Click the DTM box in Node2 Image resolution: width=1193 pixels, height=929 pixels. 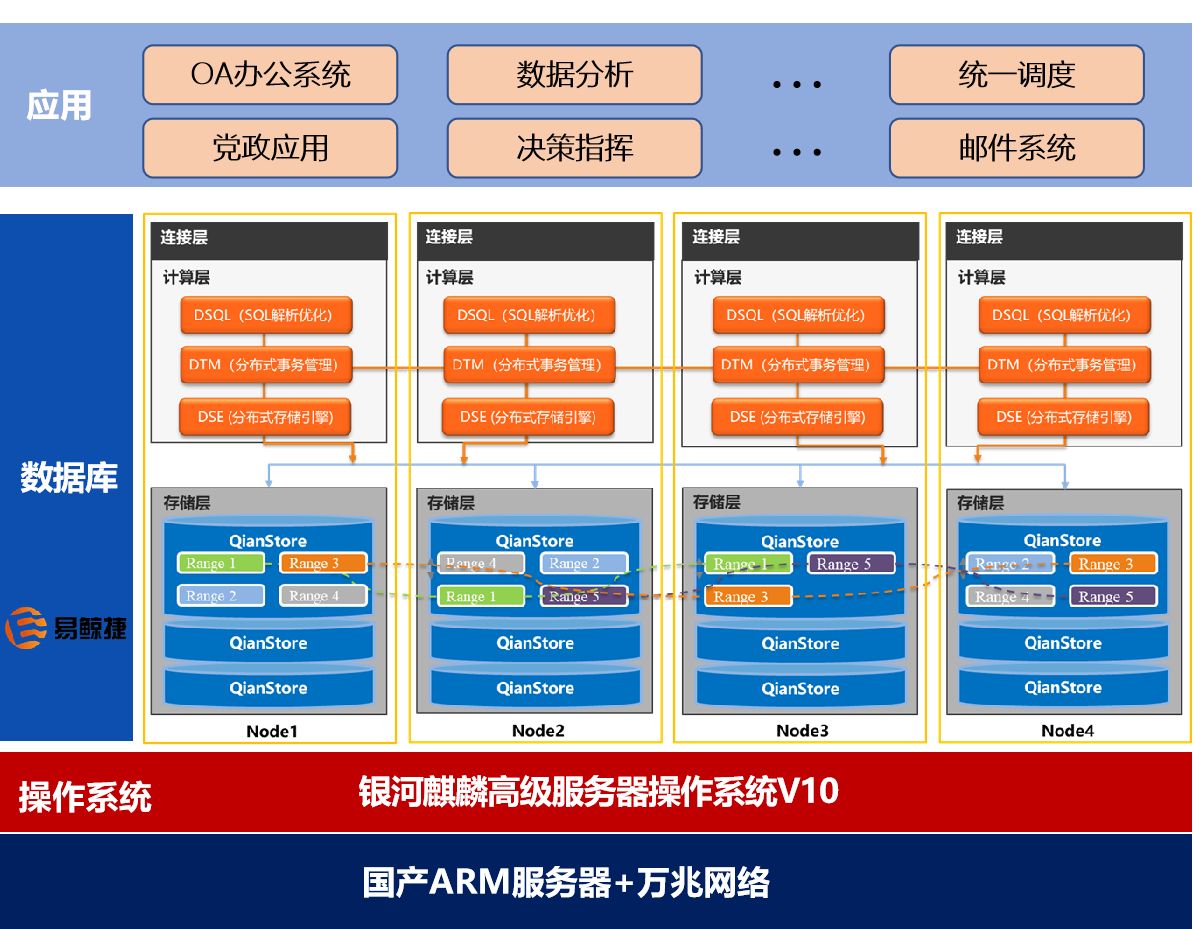coord(530,364)
